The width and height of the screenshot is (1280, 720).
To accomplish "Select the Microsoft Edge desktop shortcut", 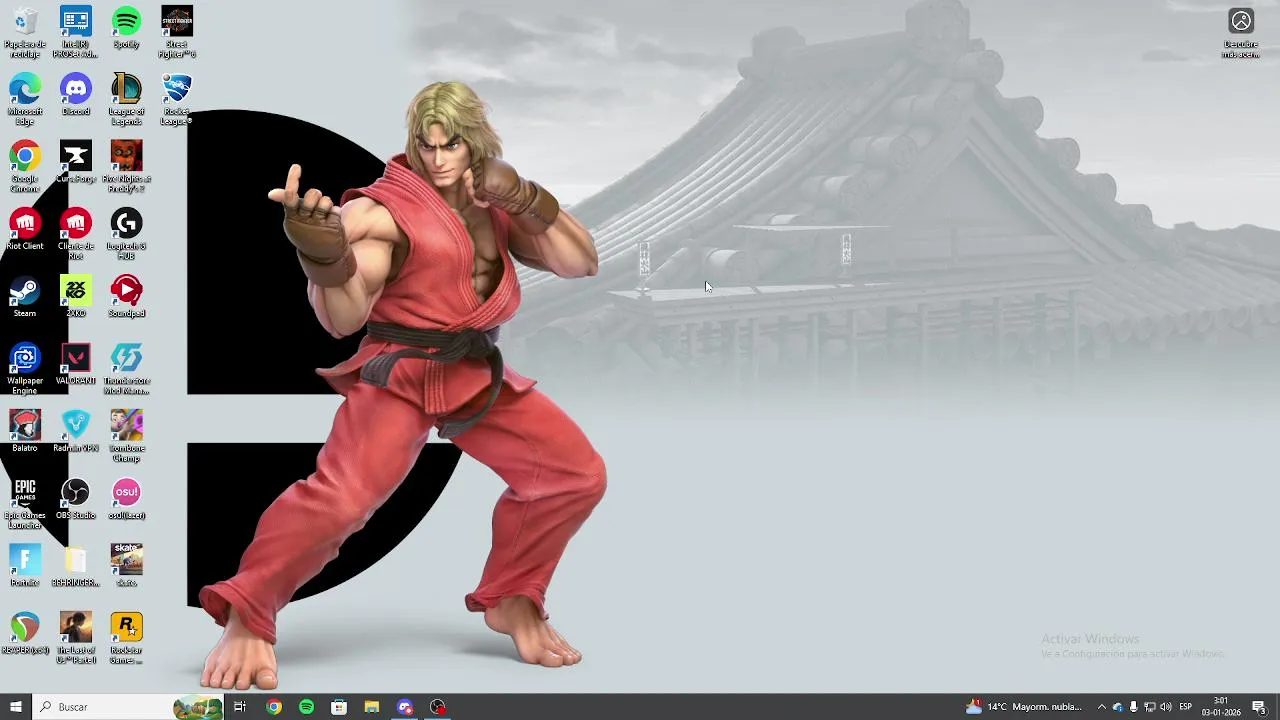I will click(25, 100).
